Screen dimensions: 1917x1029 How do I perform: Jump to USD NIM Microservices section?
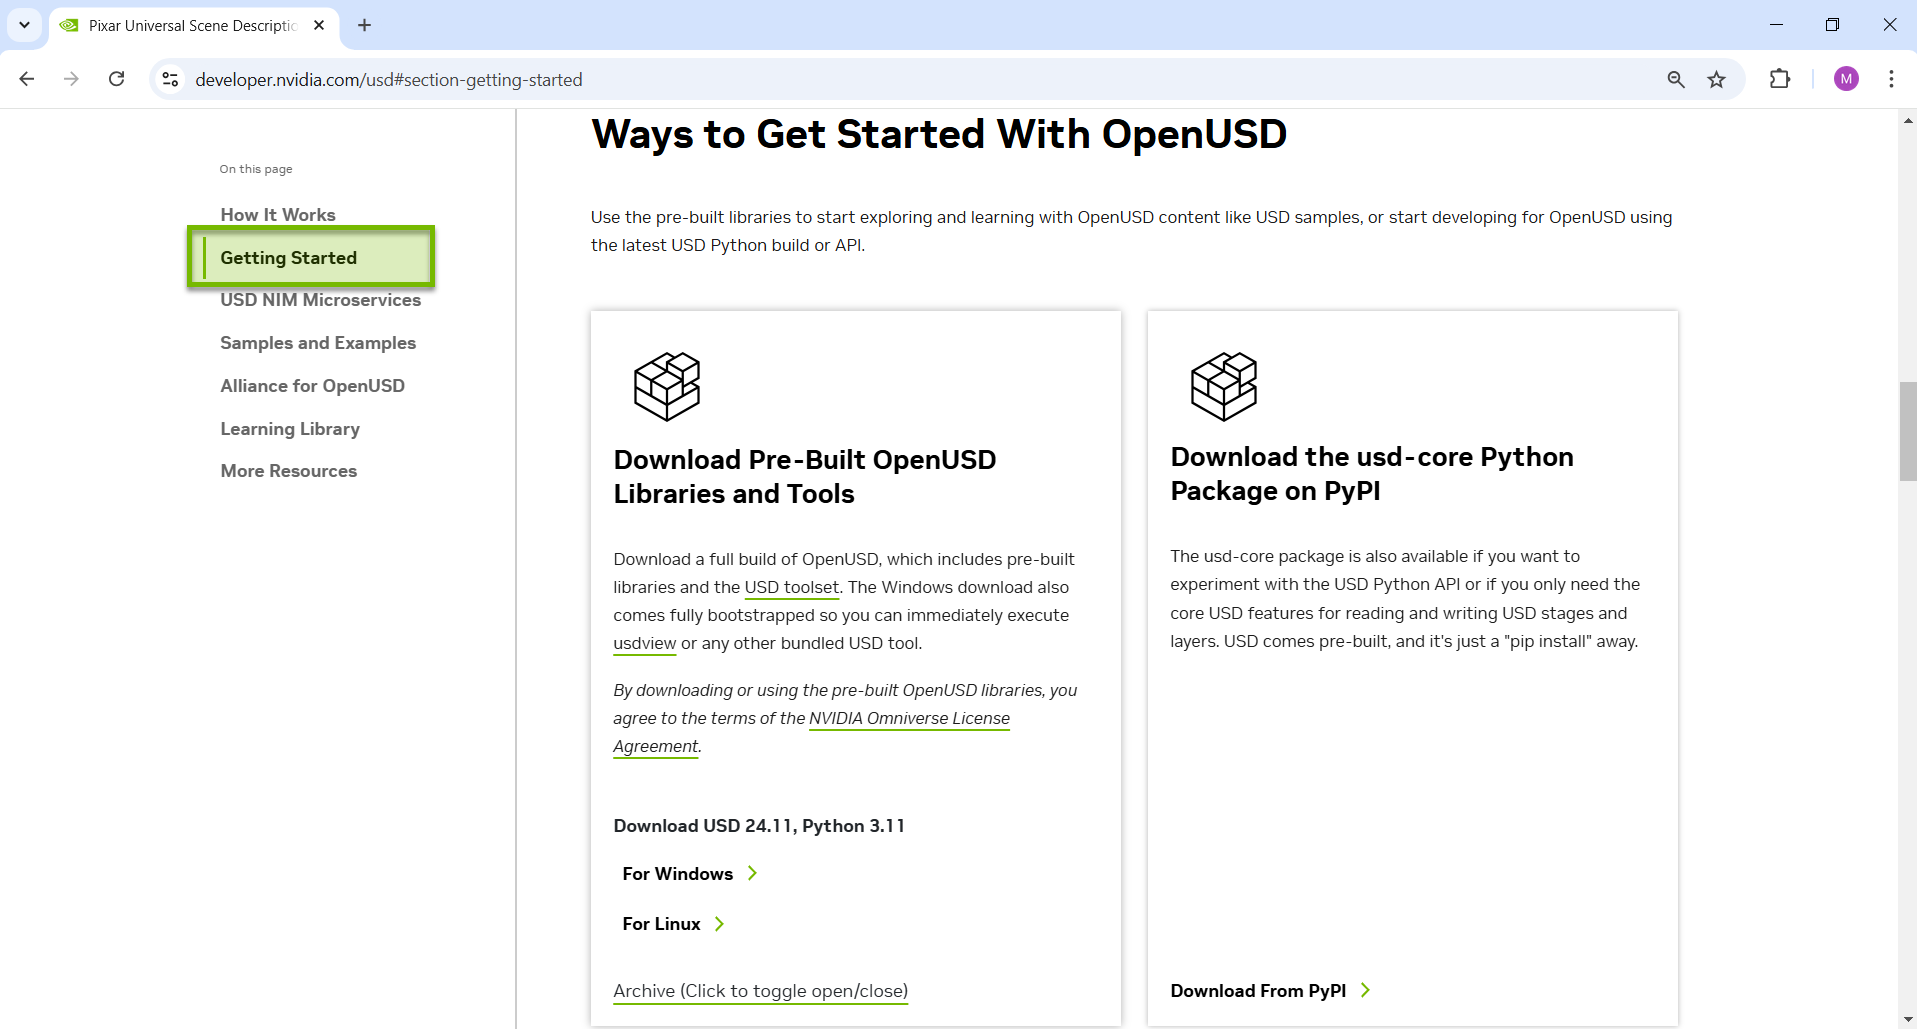pos(320,300)
